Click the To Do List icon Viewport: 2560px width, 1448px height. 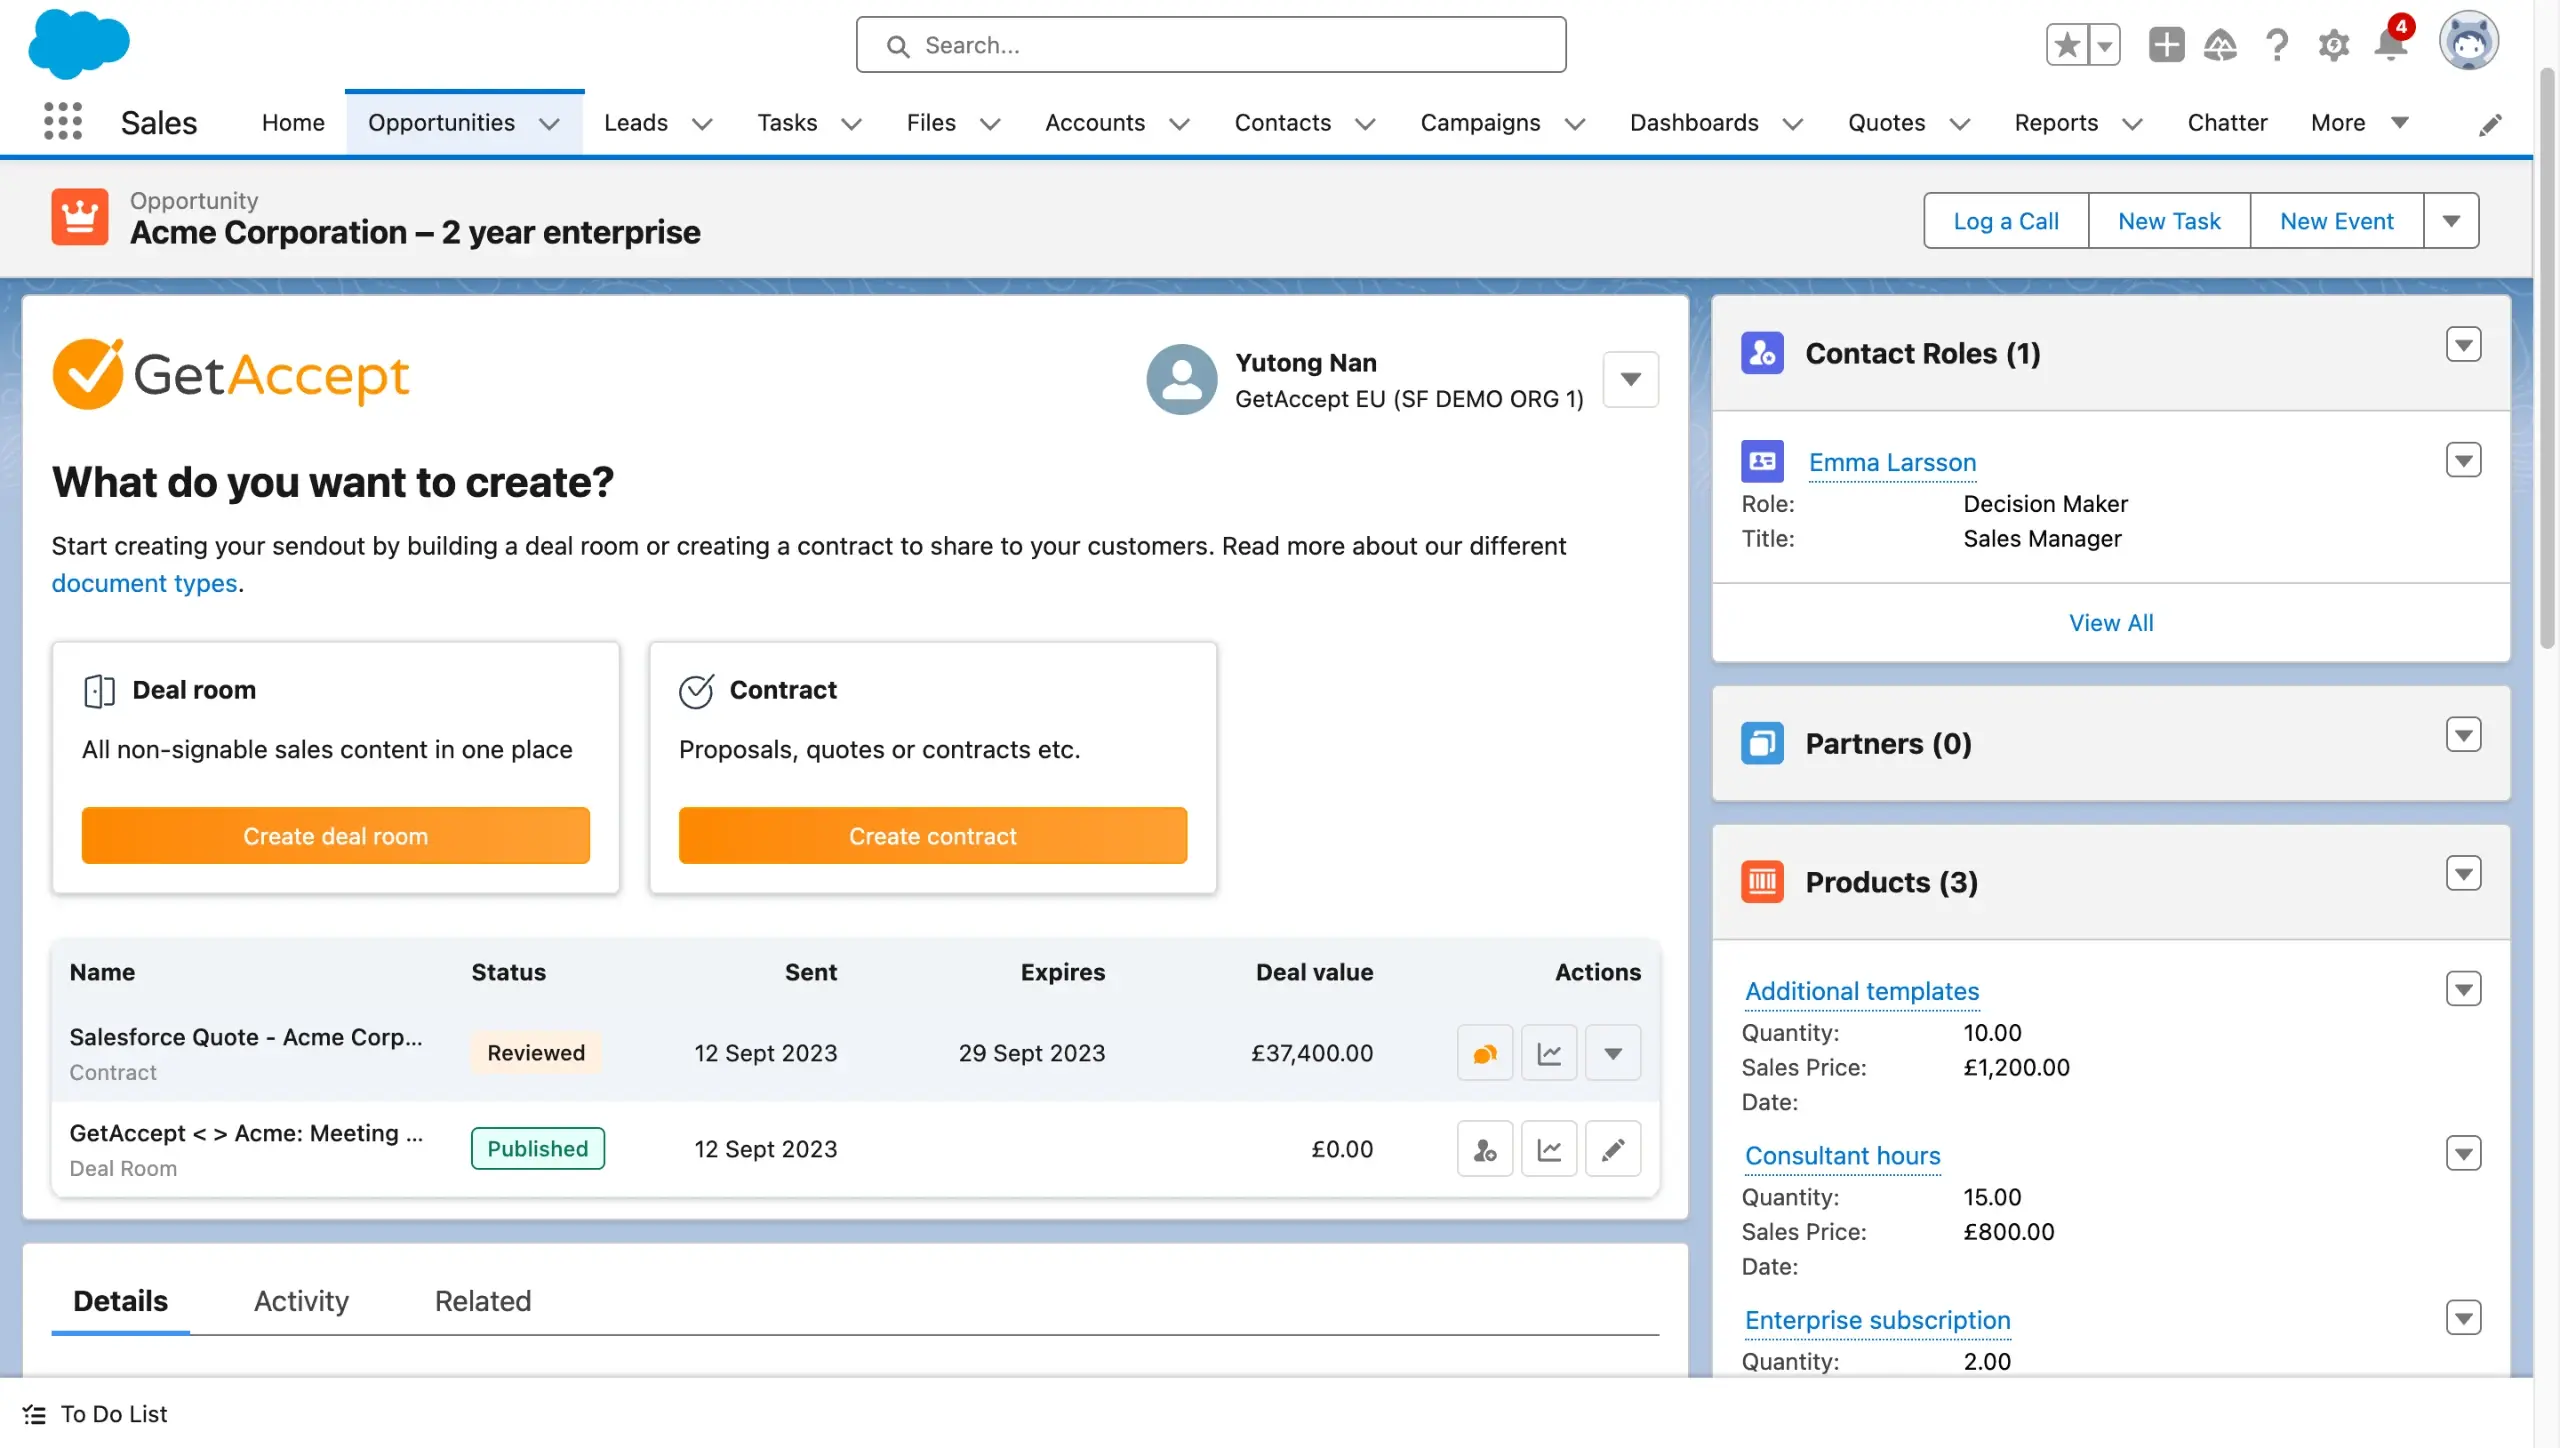[x=35, y=1414]
